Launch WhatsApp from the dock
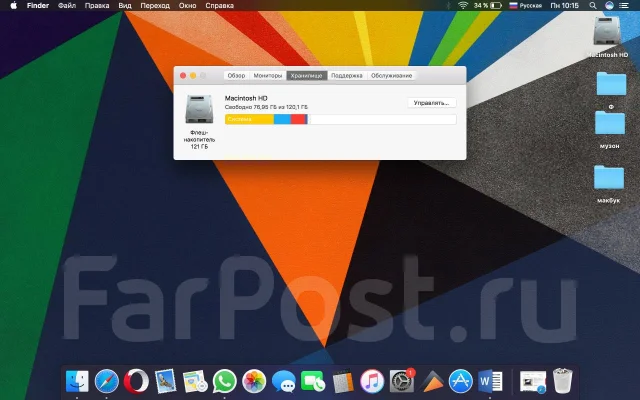640x400 pixels. [x=224, y=381]
